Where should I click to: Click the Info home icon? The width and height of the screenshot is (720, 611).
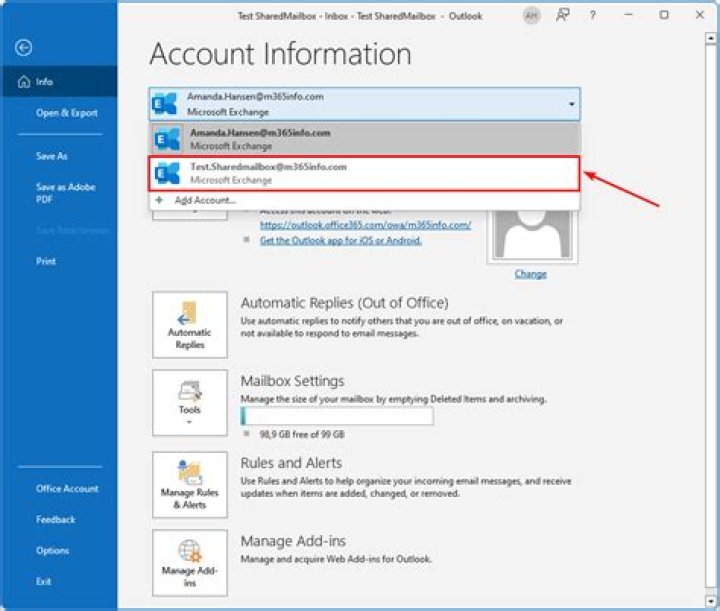(x=24, y=82)
